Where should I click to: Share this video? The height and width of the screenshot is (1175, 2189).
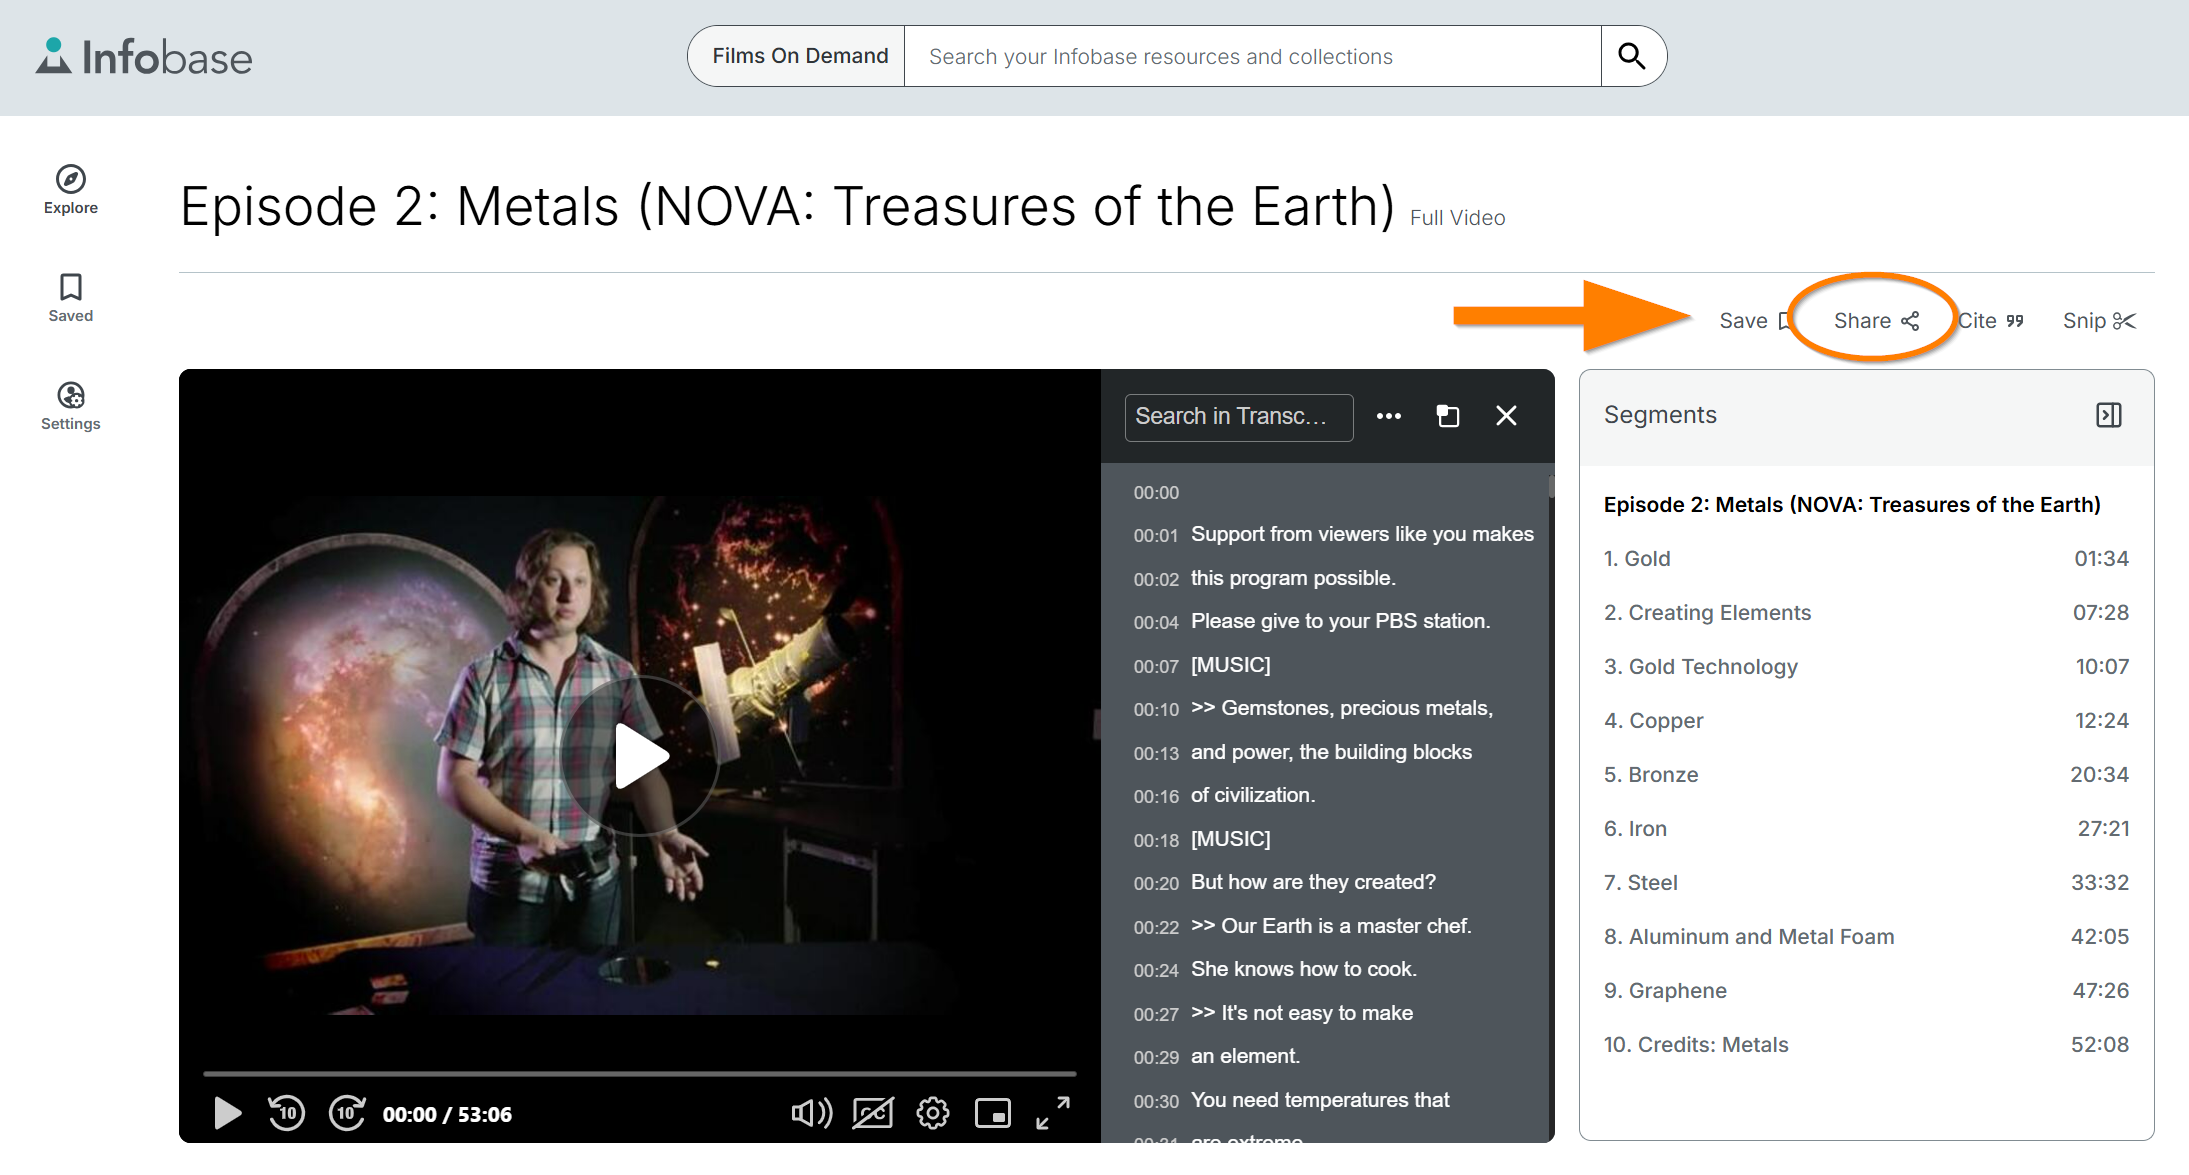pos(1876,321)
